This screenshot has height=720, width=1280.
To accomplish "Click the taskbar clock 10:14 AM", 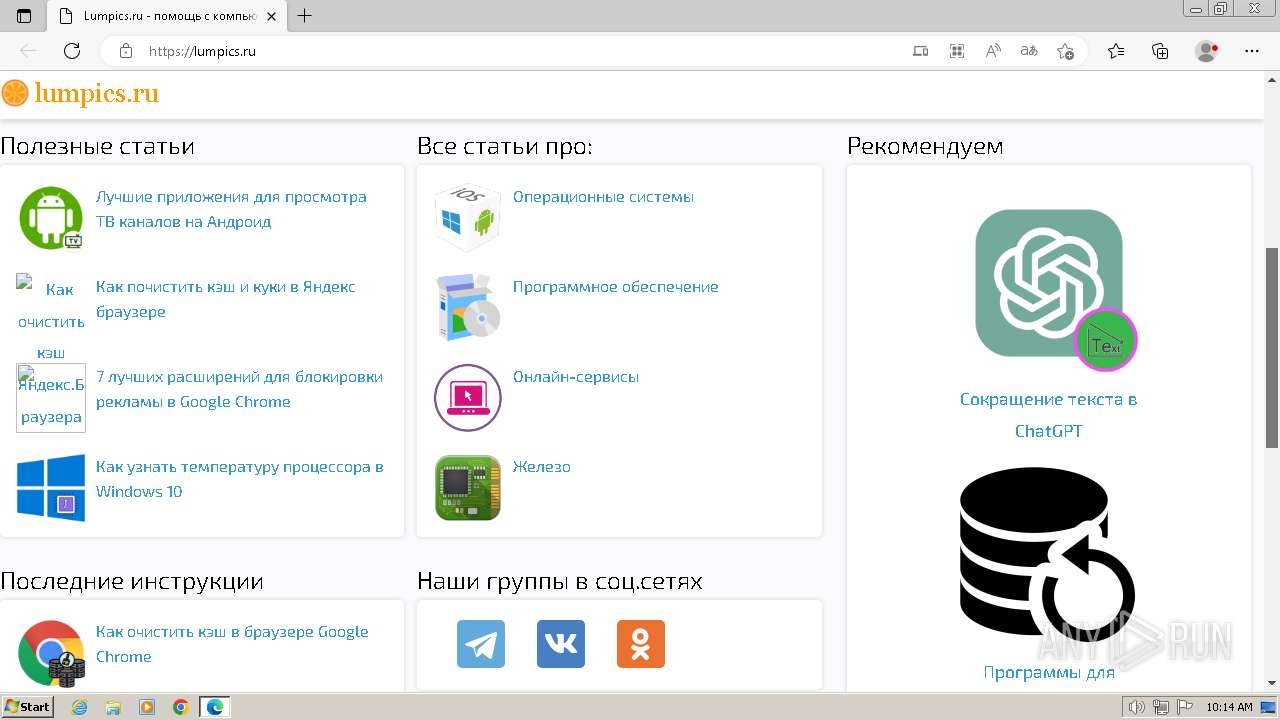I will pyautogui.click(x=1229, y=707).
